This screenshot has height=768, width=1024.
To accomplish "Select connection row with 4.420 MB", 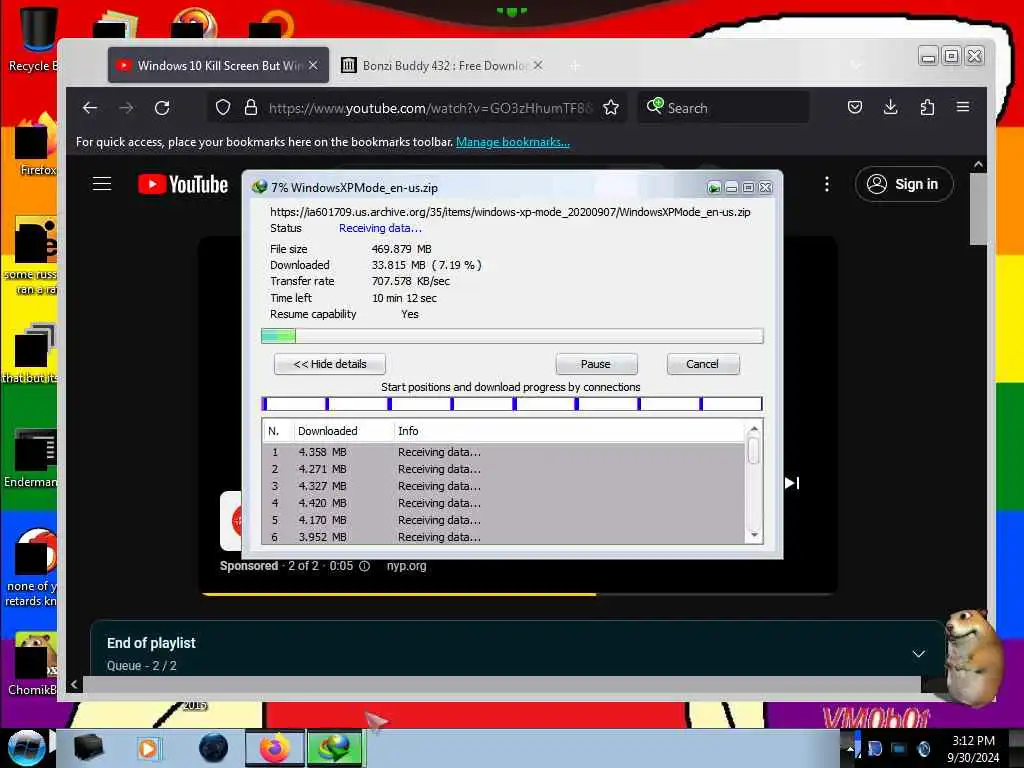I will pos(504,503).
